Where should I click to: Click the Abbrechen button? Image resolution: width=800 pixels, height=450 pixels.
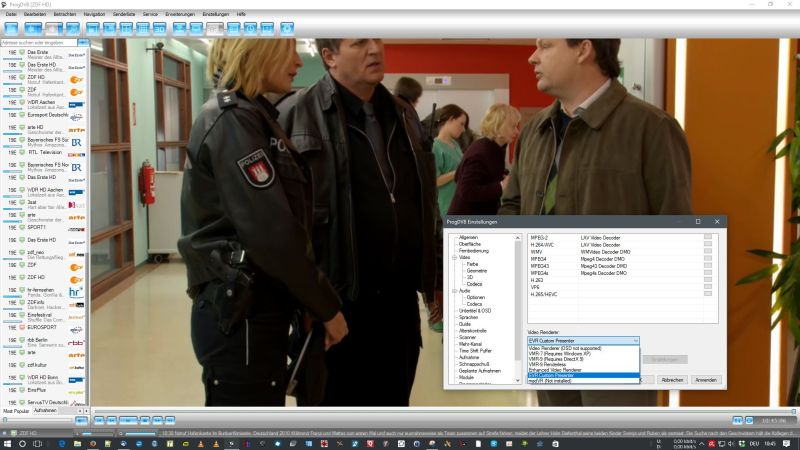(672, 380)
